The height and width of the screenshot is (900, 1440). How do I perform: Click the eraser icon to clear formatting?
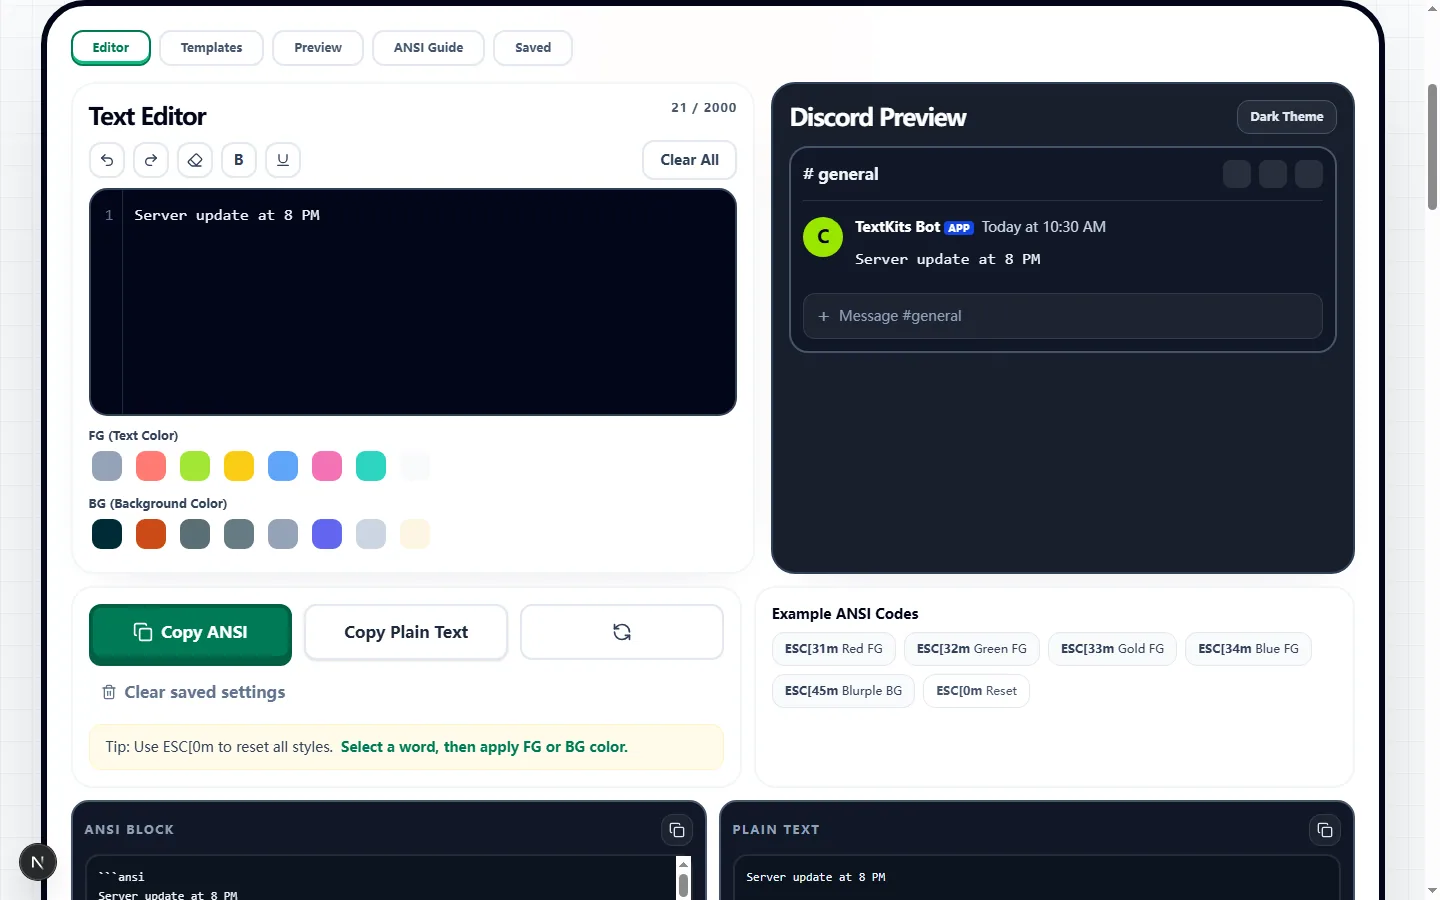195,160
